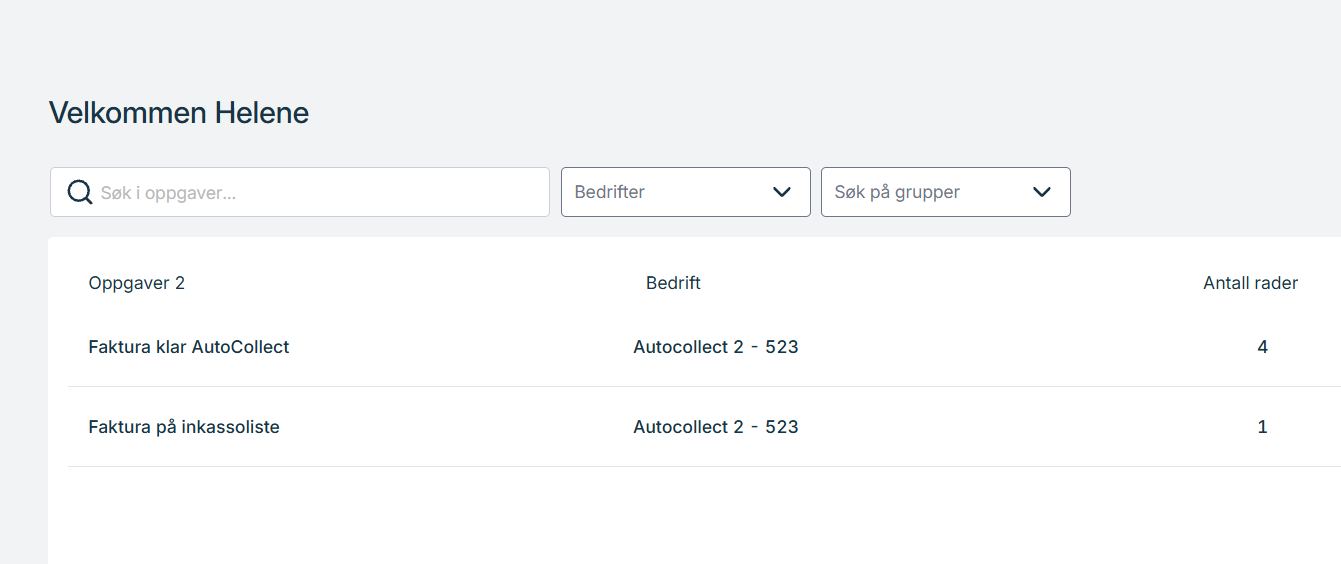1341x564 pixels.
Task: Click the divider below the 'Faktura klar AutoCollect' row
Action: pos(704,386)
